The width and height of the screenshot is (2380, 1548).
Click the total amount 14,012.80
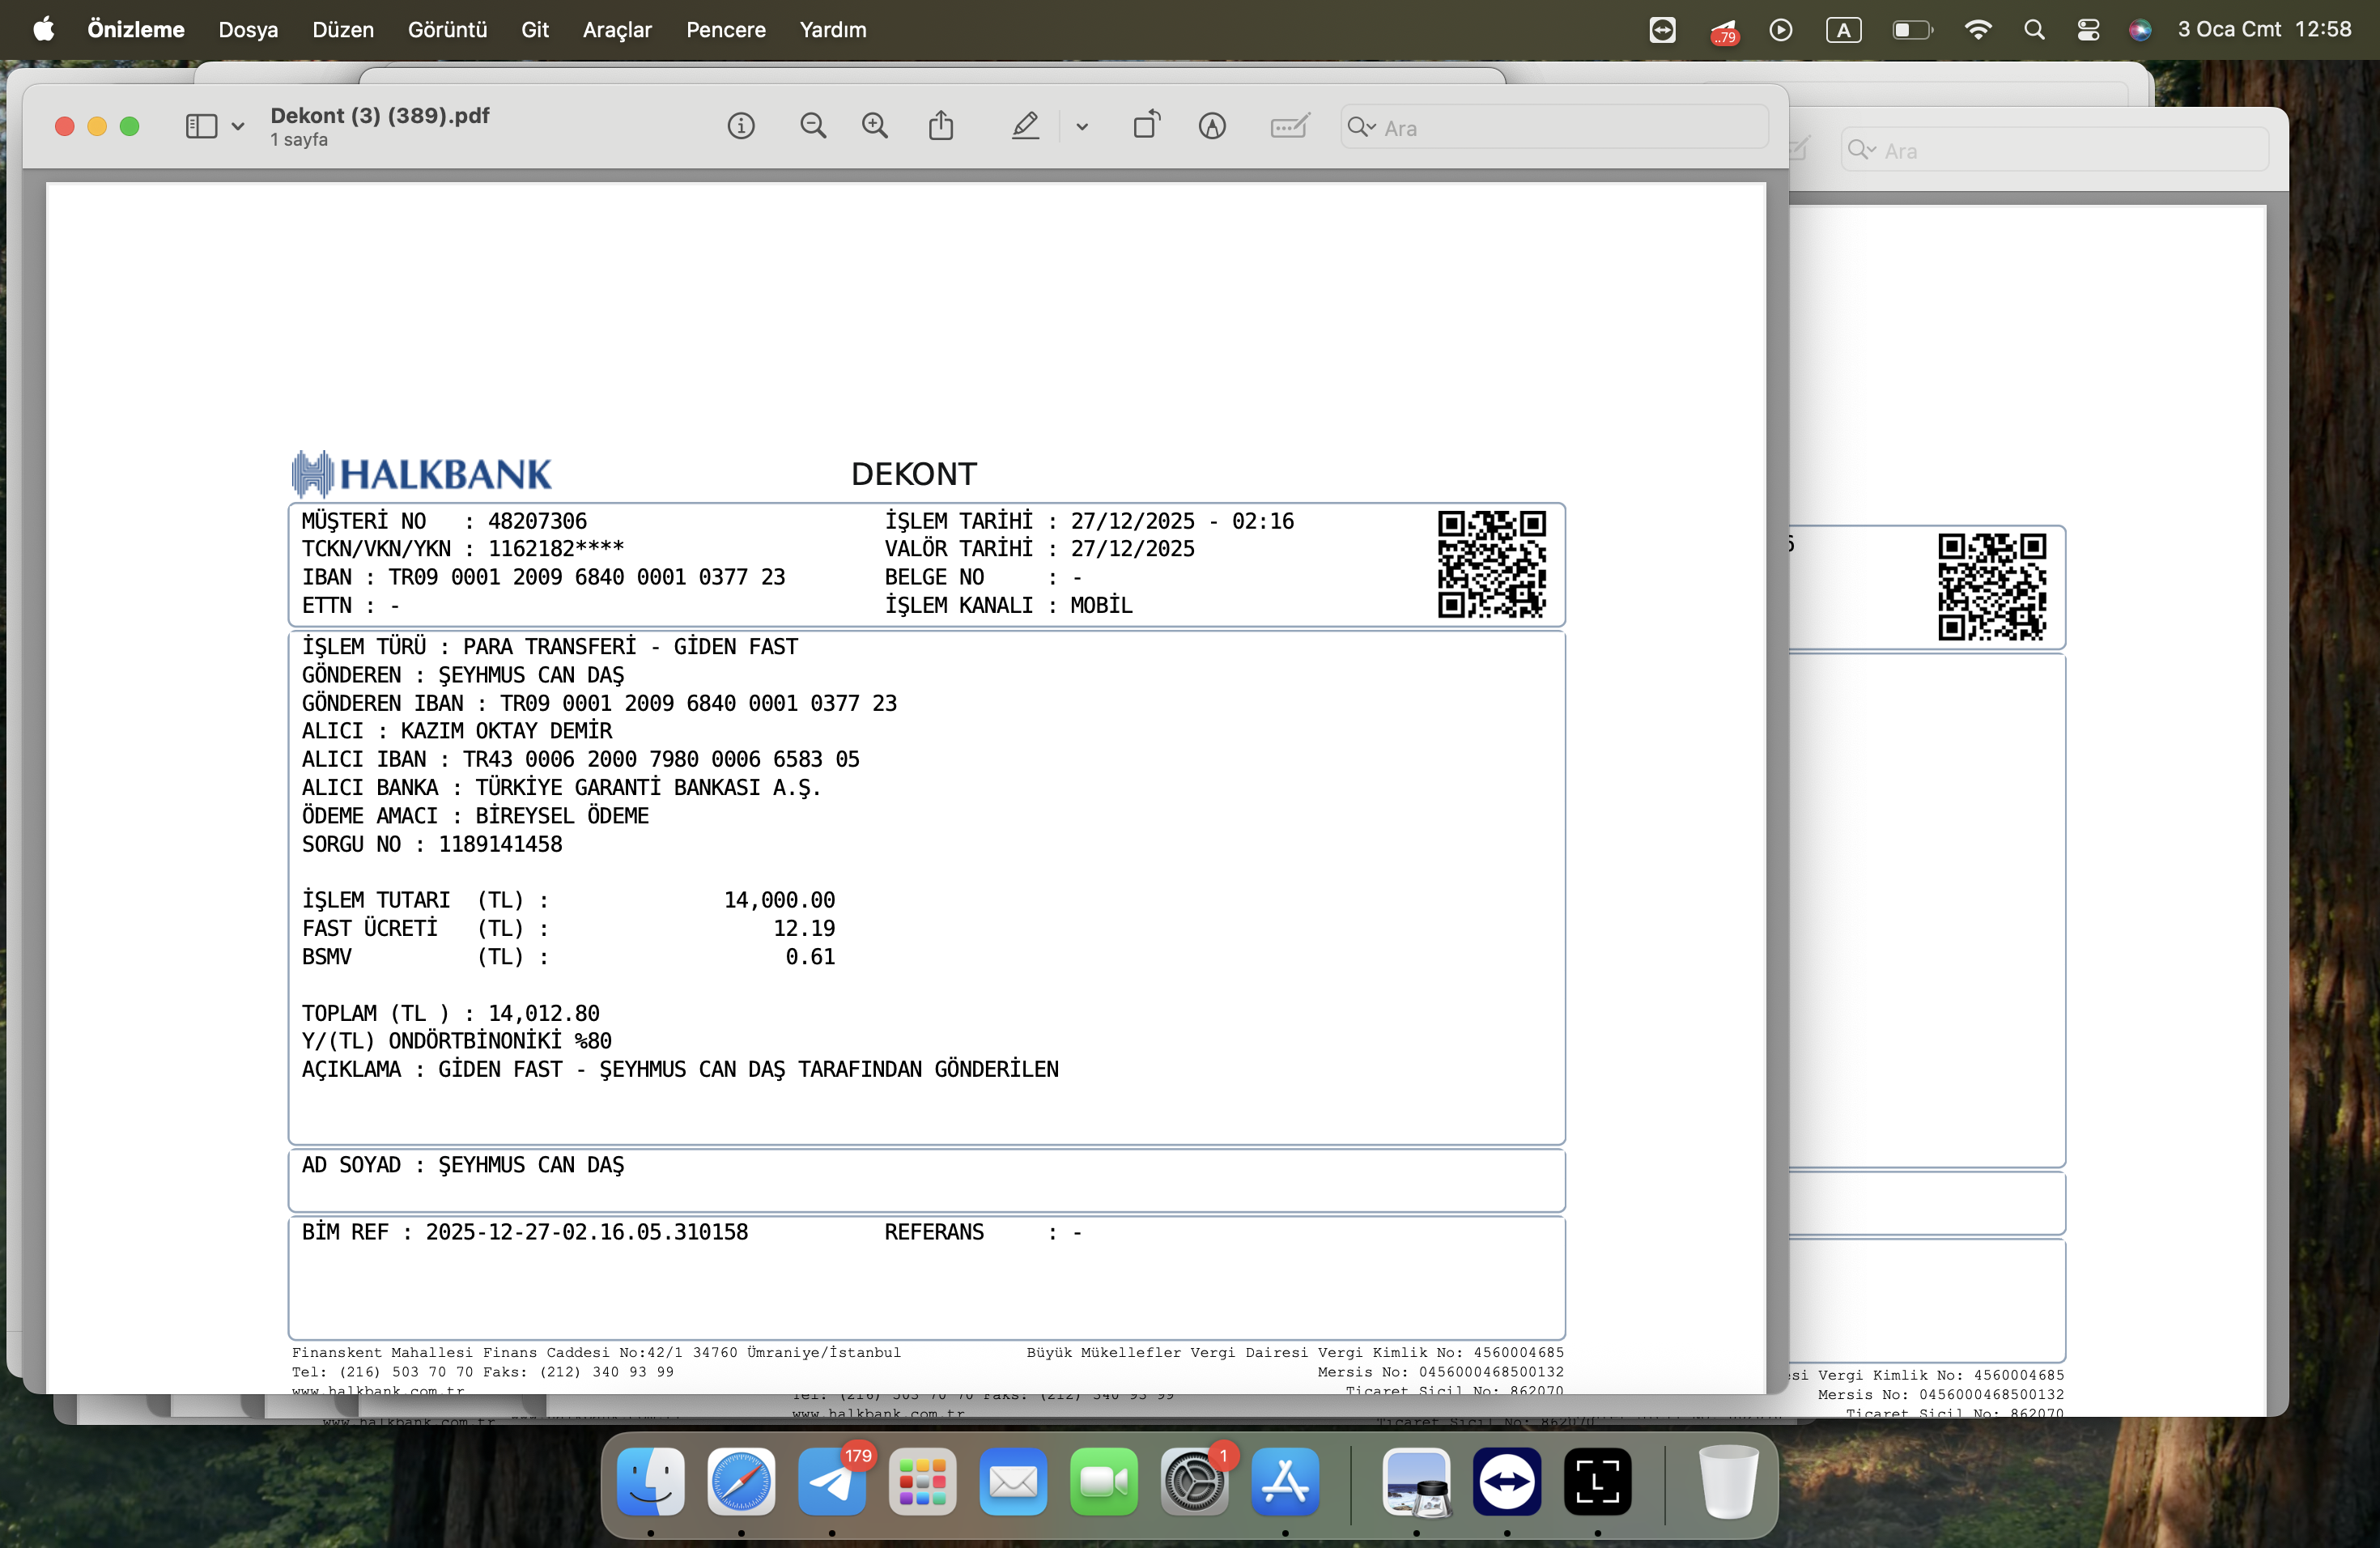544,1013
